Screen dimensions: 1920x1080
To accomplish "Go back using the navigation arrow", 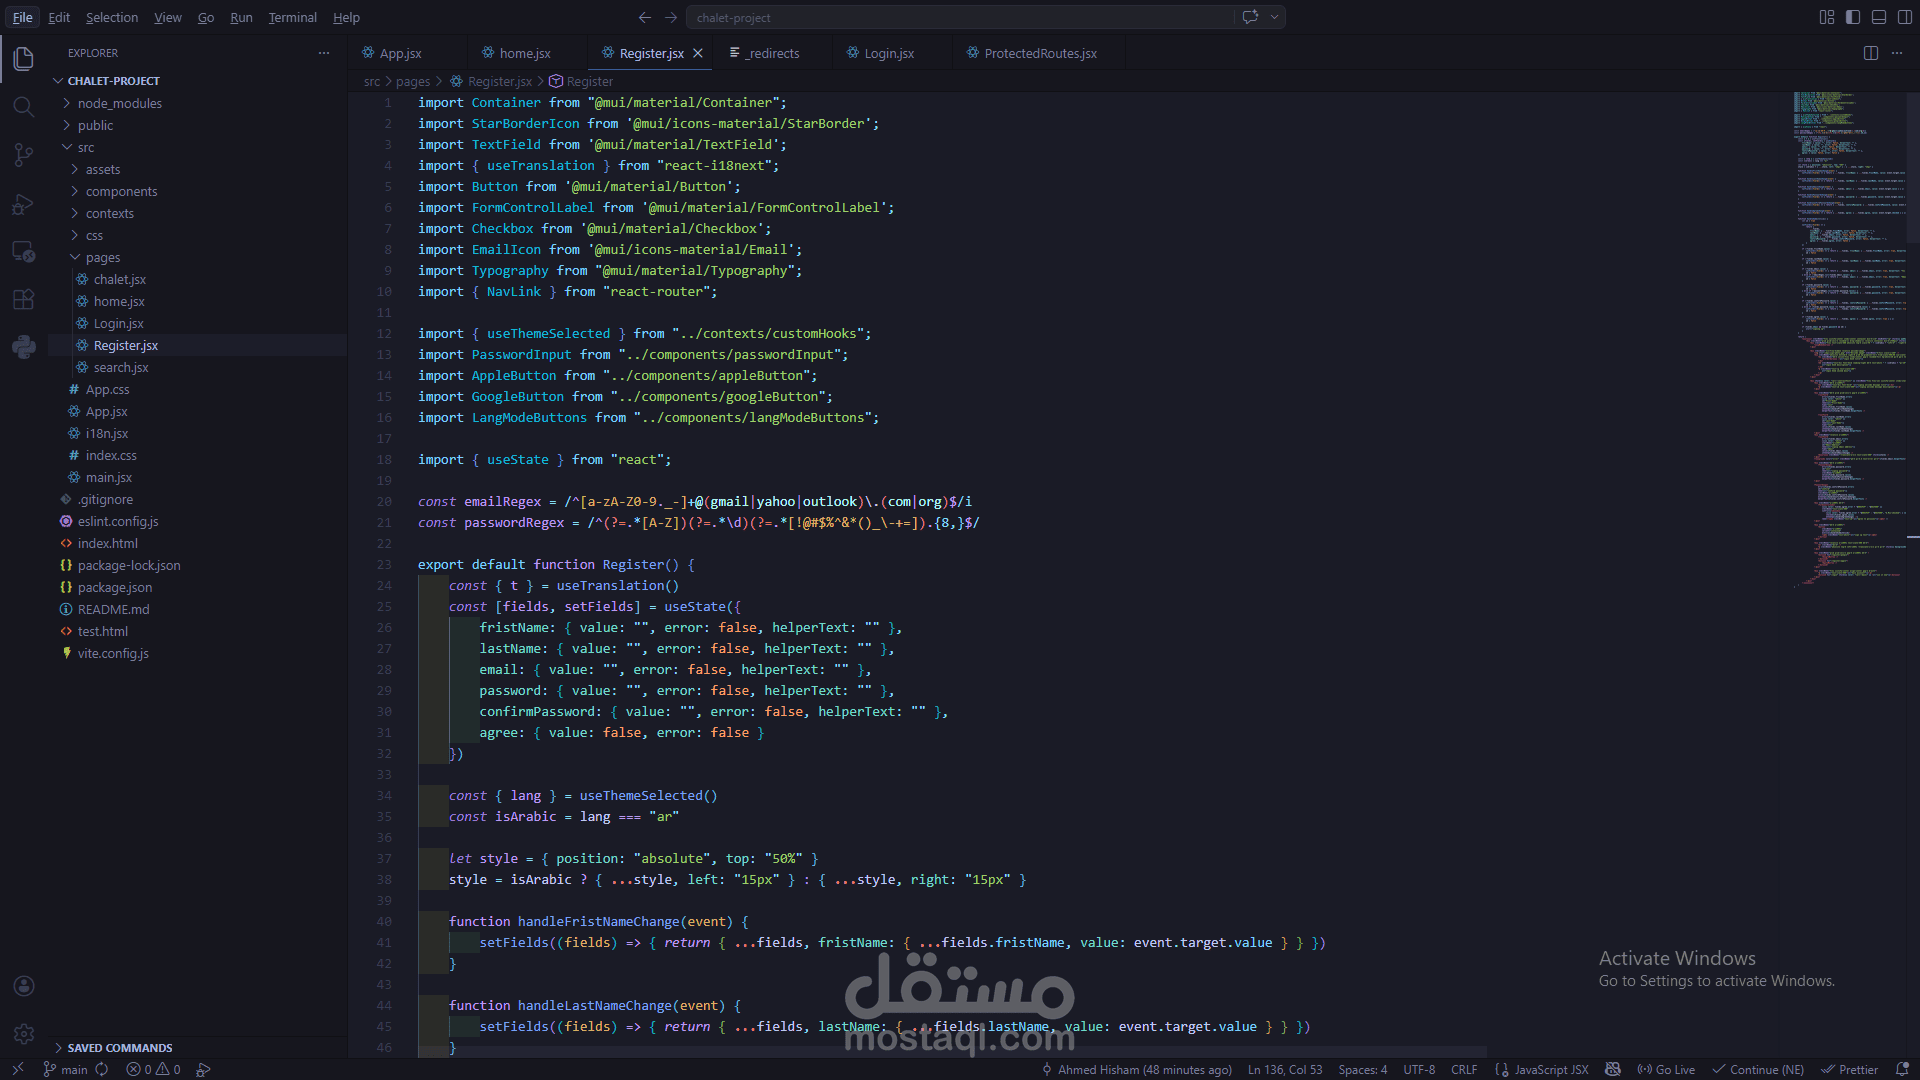I will [x=645, y=17].
